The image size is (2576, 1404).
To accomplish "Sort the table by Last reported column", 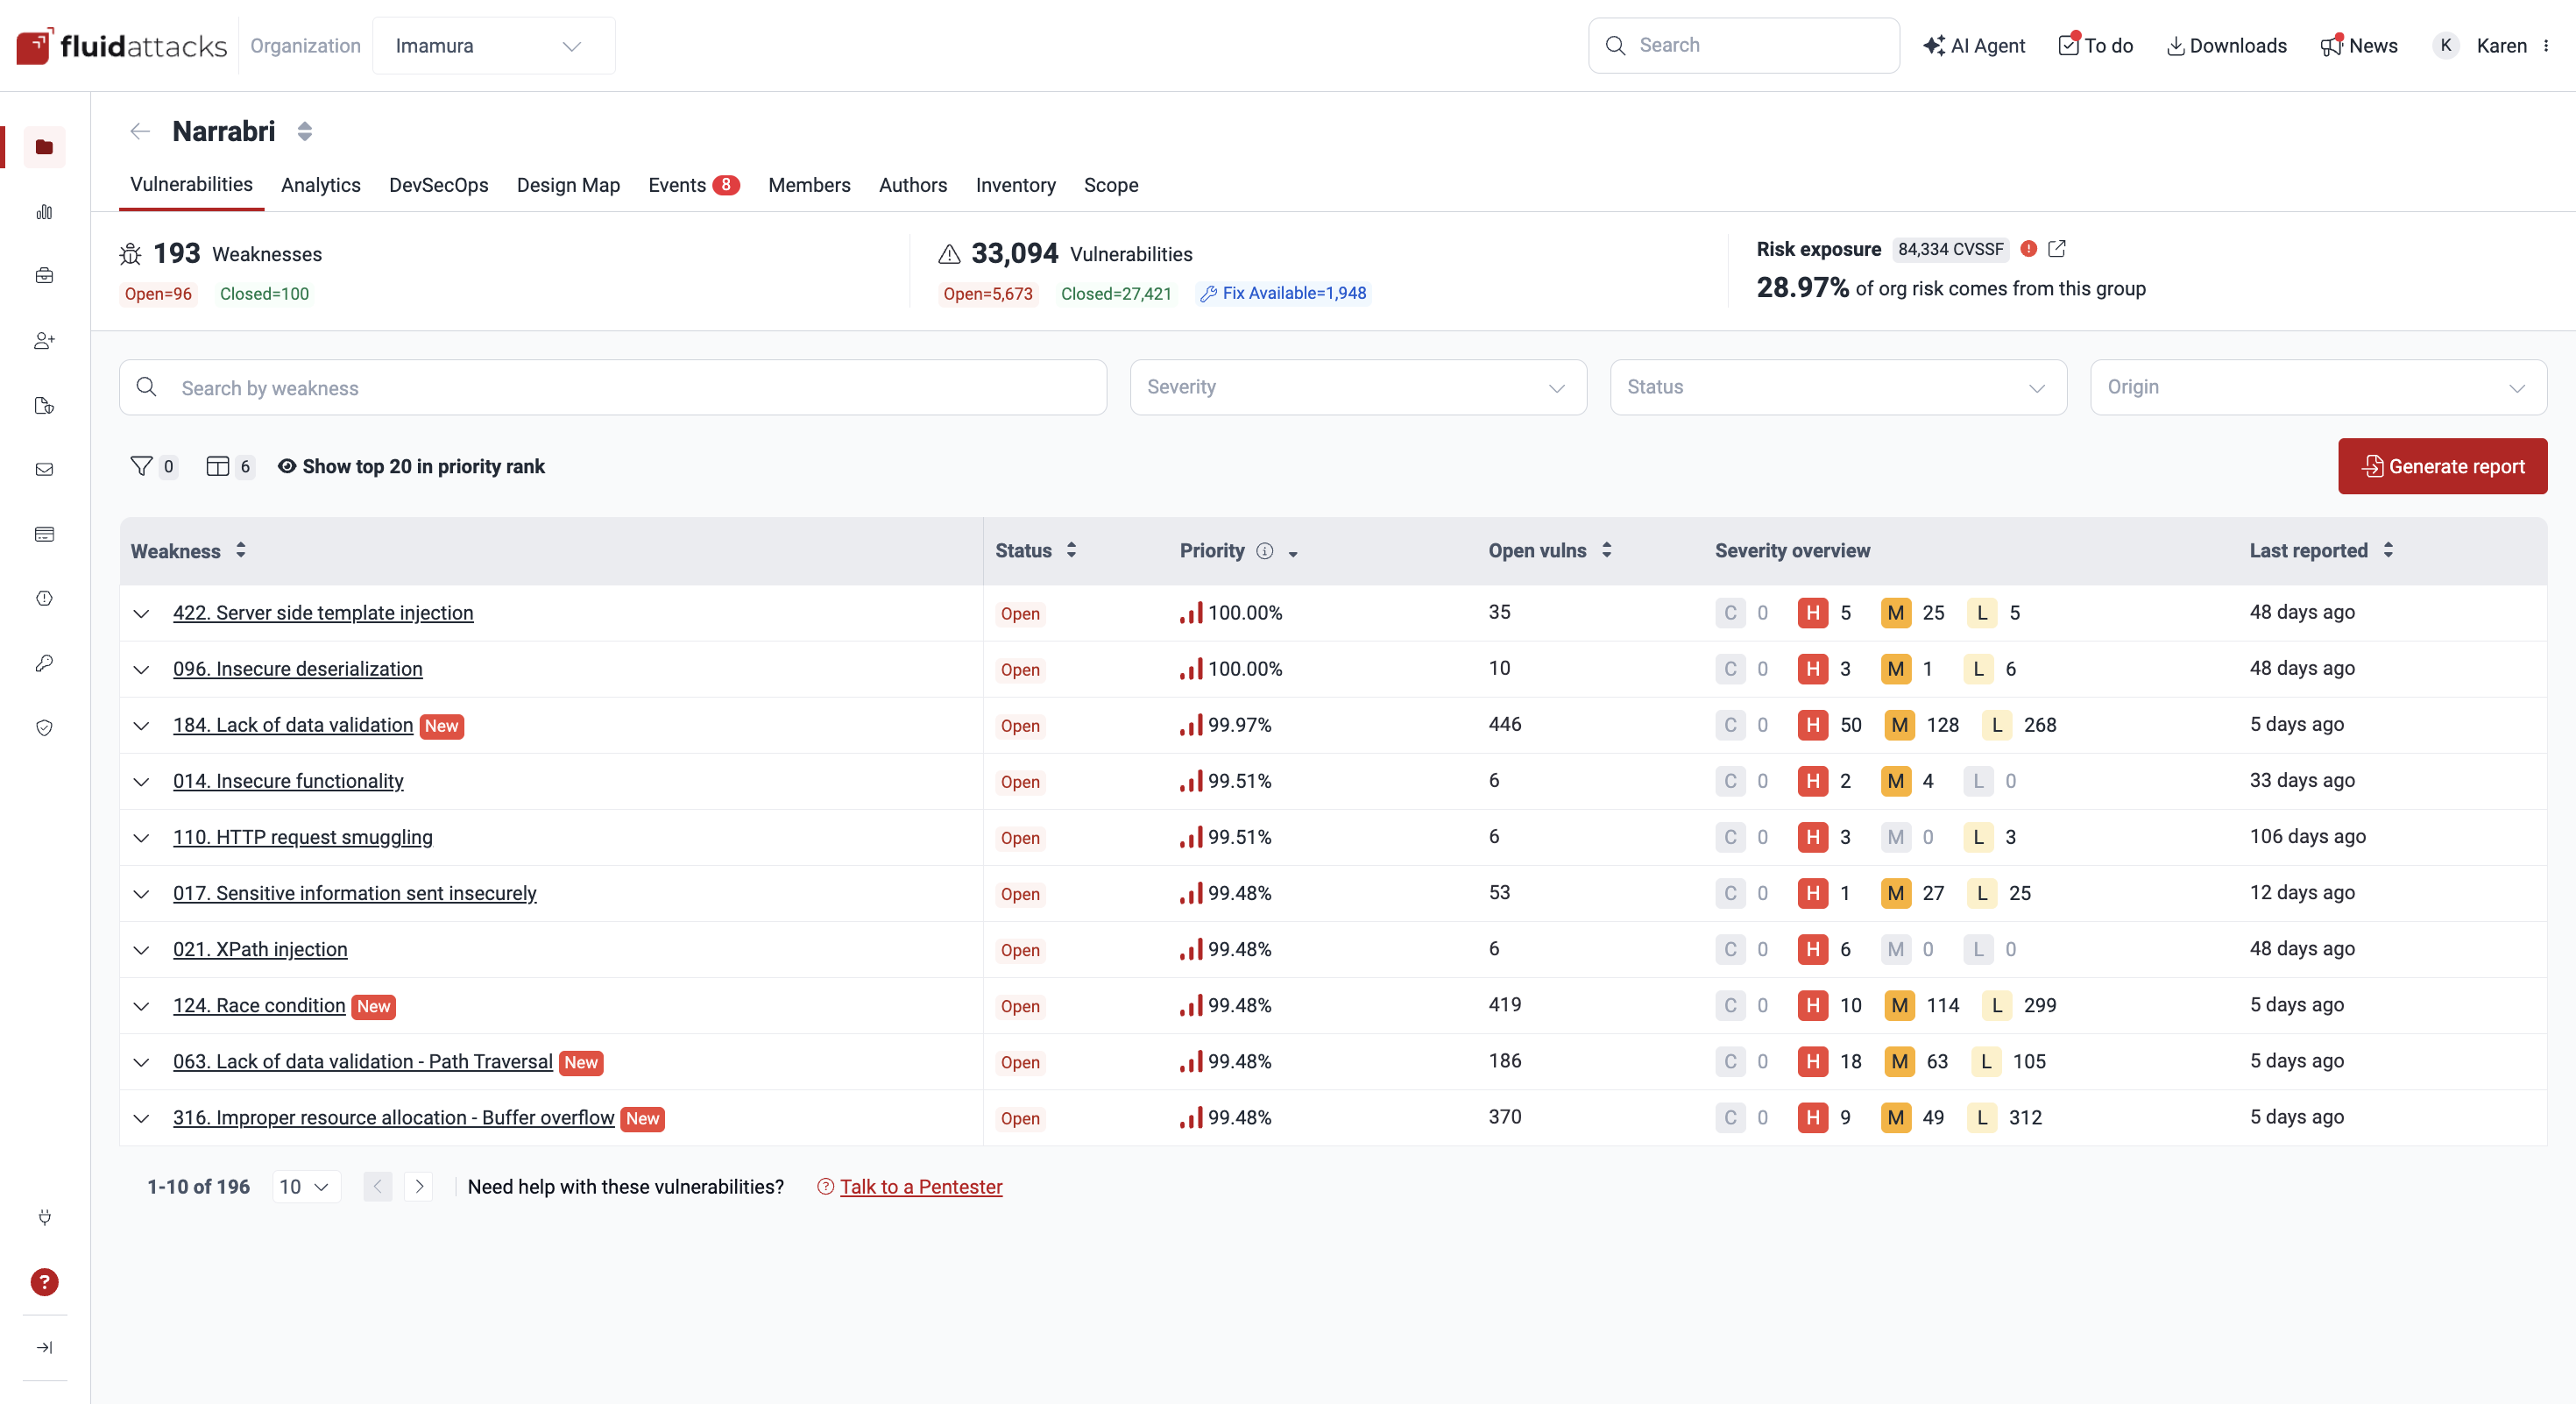I will coord(2322,550).
